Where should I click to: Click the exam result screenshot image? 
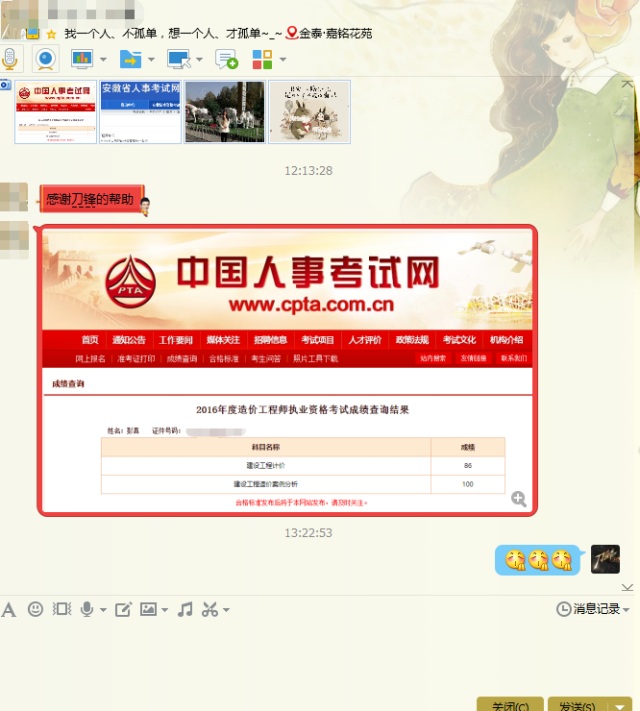point(287,370)
